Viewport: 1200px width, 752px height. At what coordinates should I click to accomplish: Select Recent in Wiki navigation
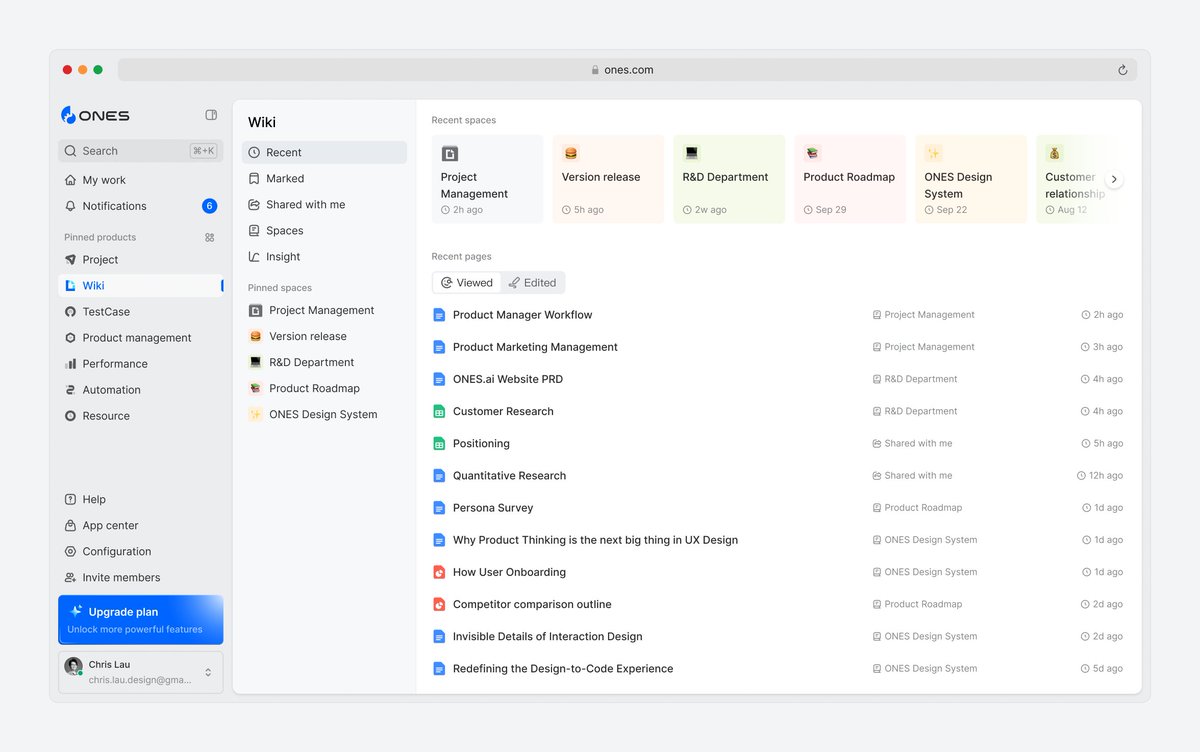coord(324,152)
